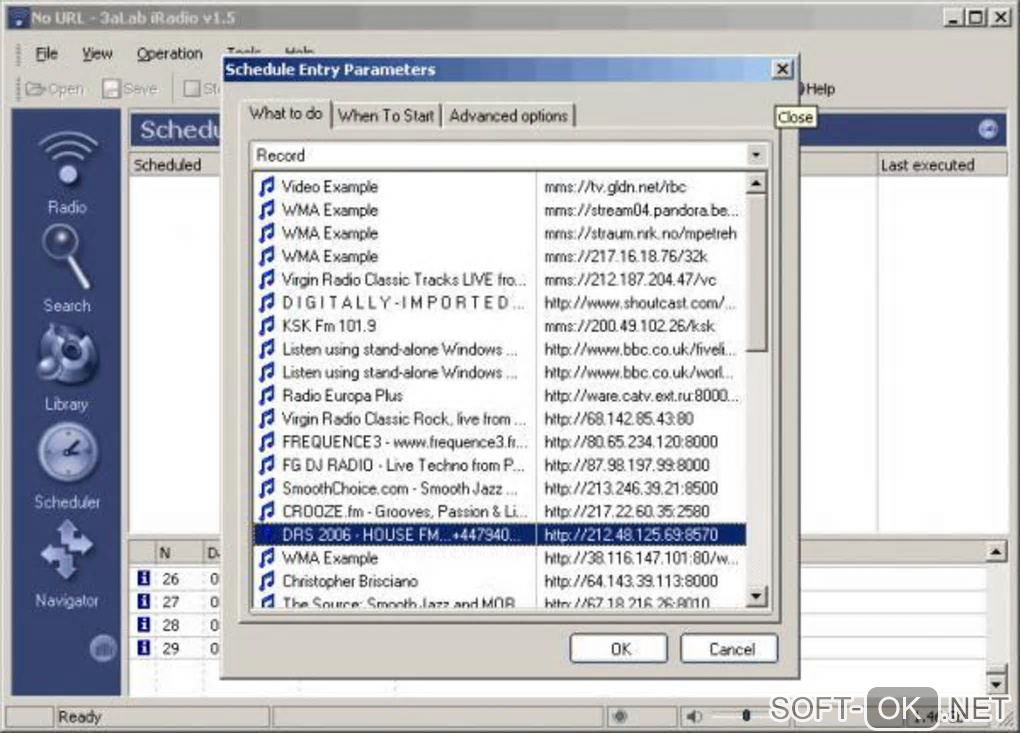Select DIGITALLY-IMPORTED station
The height and width of the screenshot is (733, 1020).
pyautogui.click(x=499, y=302)
